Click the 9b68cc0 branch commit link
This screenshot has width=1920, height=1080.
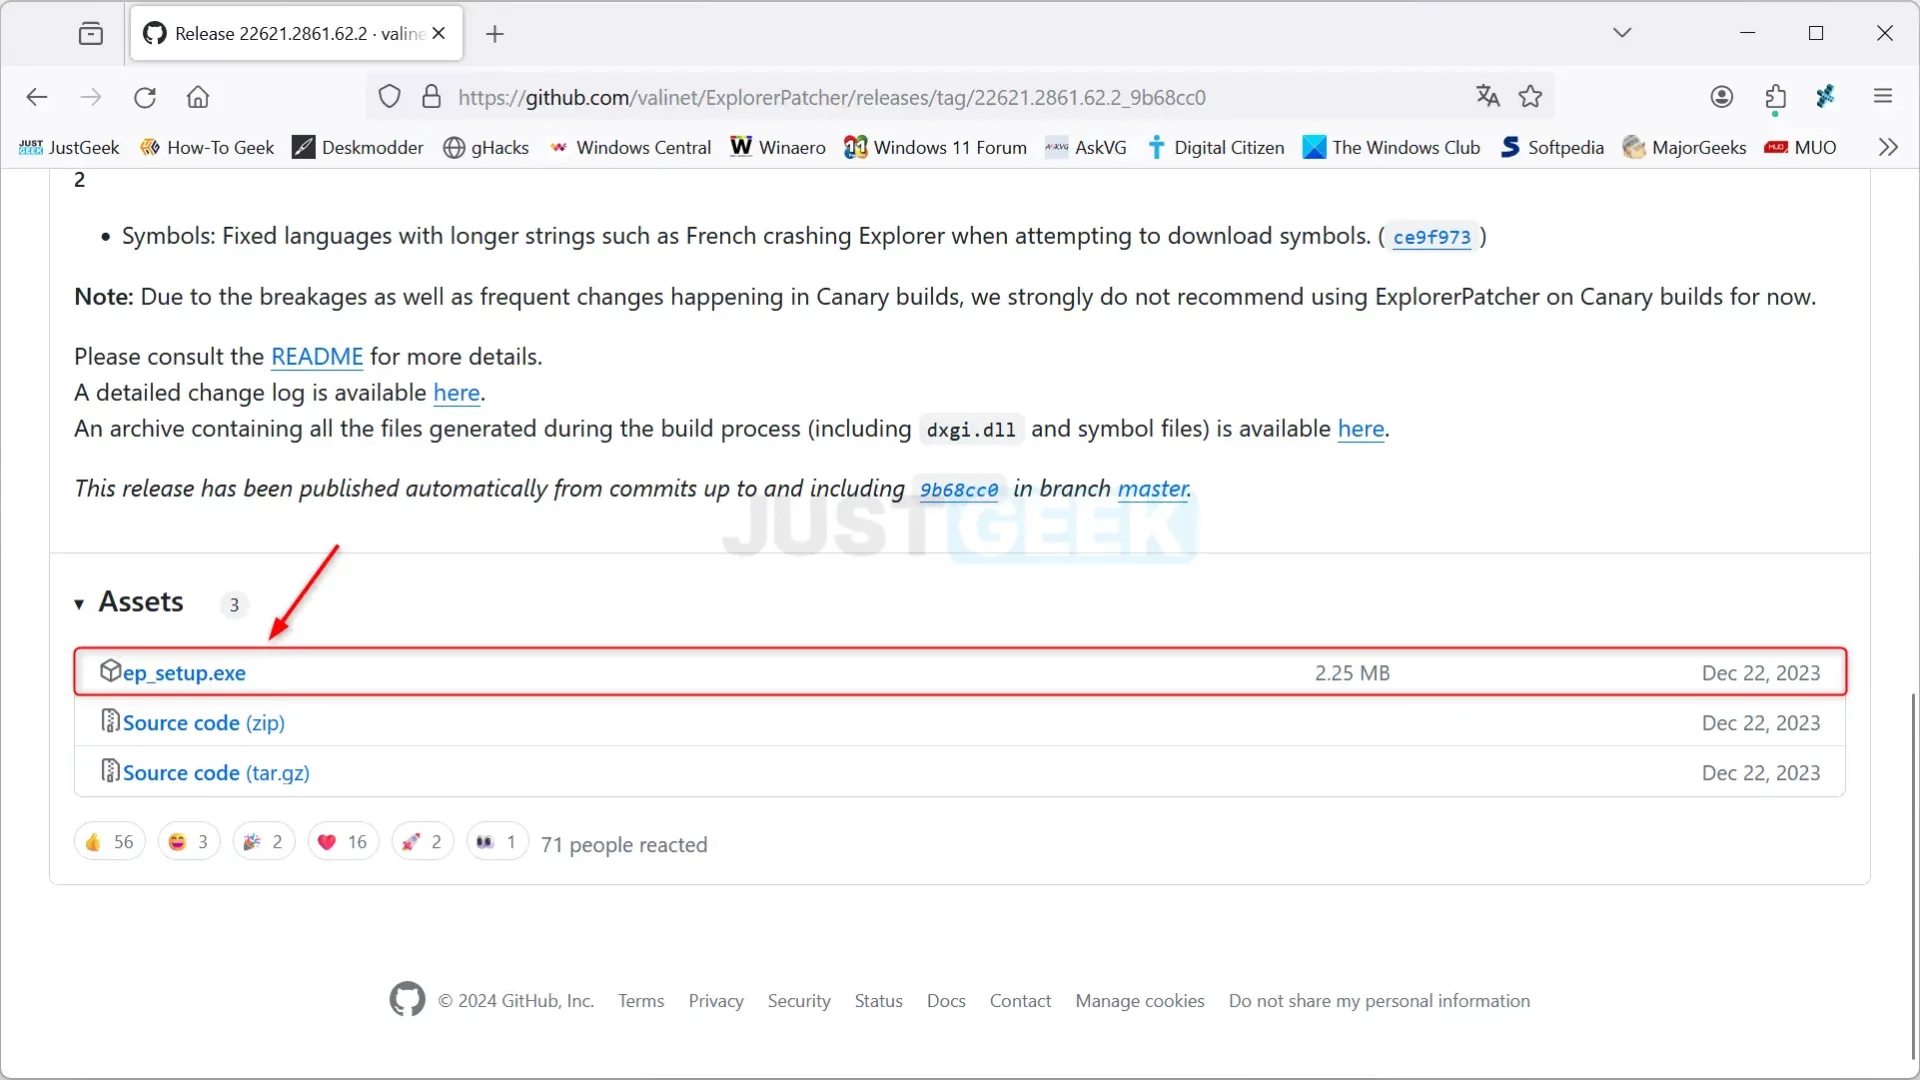click(x=959, y=489)
